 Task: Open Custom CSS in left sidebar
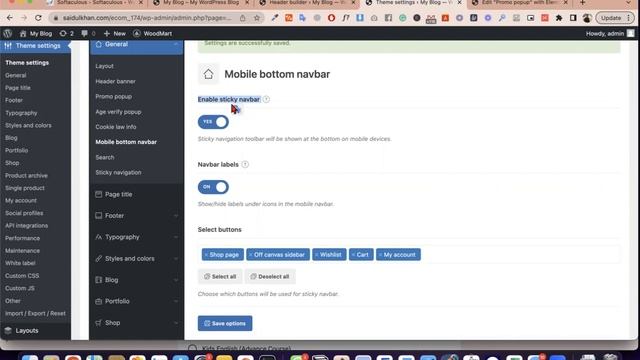point(22,276)
